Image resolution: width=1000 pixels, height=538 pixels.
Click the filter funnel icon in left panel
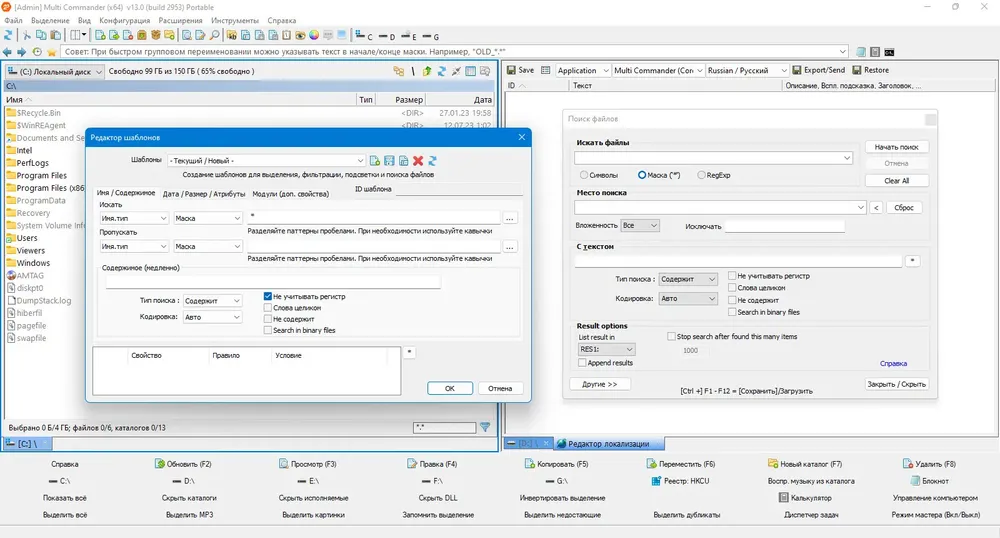(x=485, y=427)
